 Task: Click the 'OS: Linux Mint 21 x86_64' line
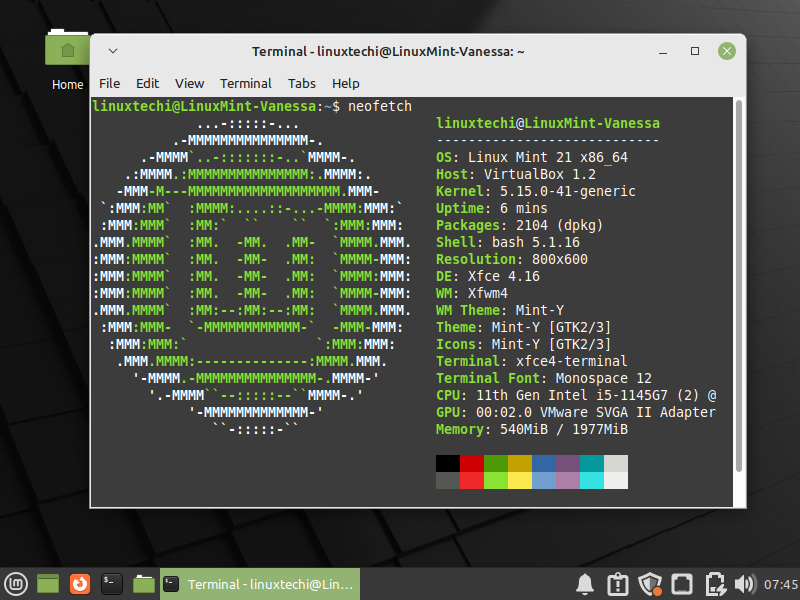[x=532, y=157]
